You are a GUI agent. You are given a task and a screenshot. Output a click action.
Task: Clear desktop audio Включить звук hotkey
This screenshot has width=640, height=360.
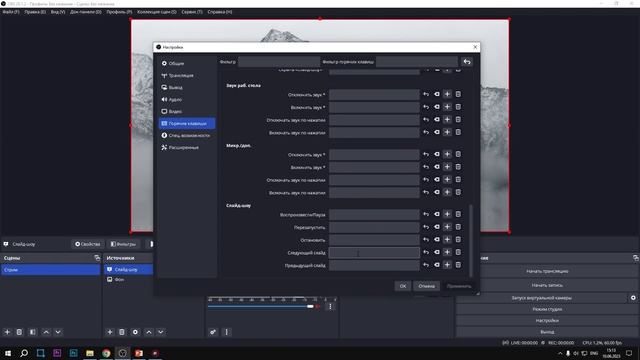point(437,107)
